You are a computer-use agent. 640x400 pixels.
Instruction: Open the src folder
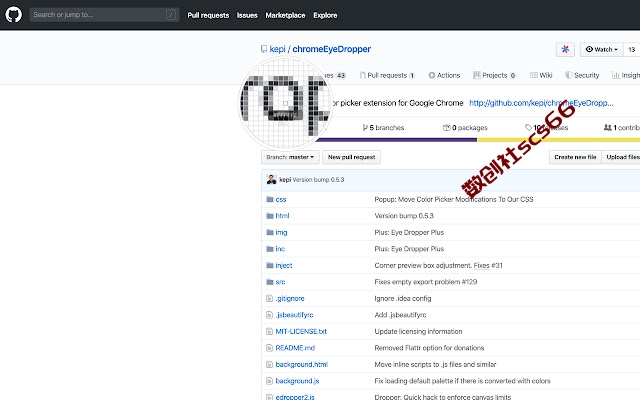(x=280, y=282)
